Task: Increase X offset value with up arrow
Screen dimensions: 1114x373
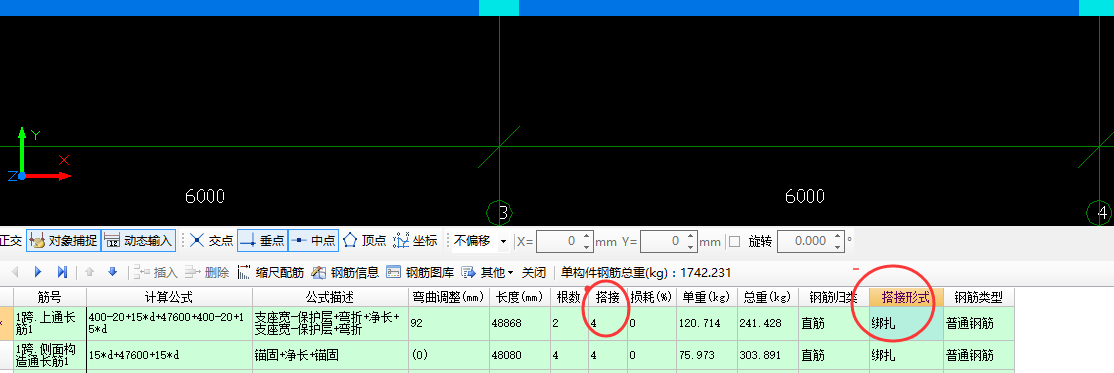Action: 586,237
